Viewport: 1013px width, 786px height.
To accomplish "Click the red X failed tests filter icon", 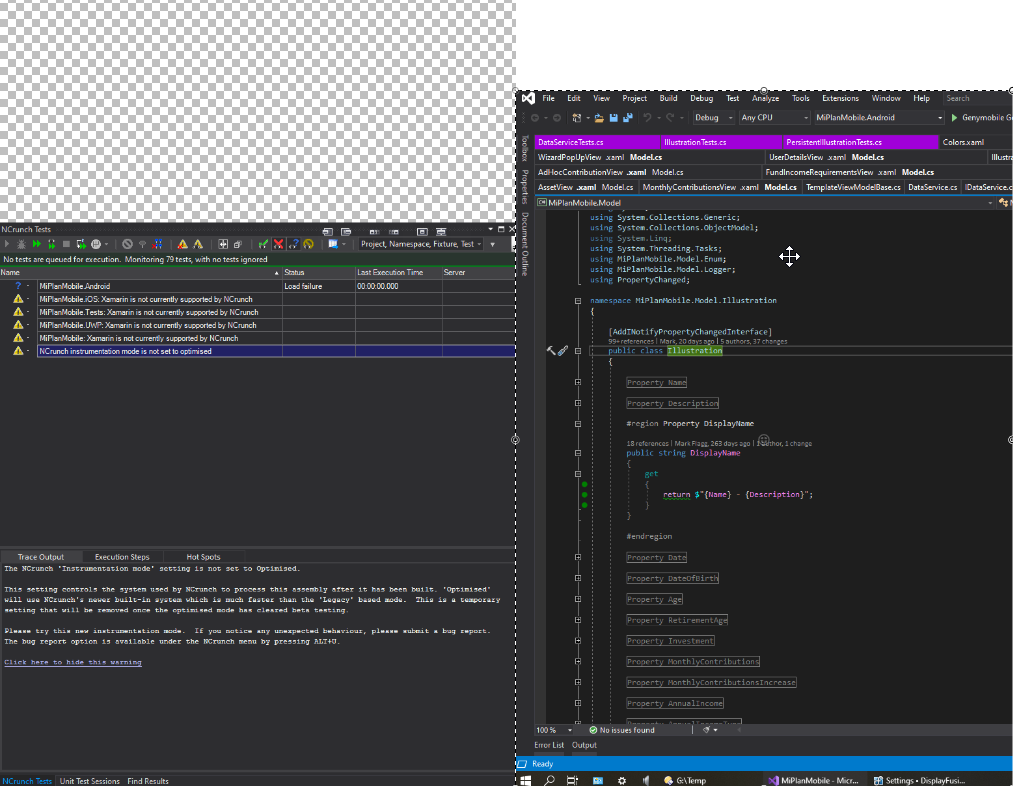I will (x=279, y=244).
